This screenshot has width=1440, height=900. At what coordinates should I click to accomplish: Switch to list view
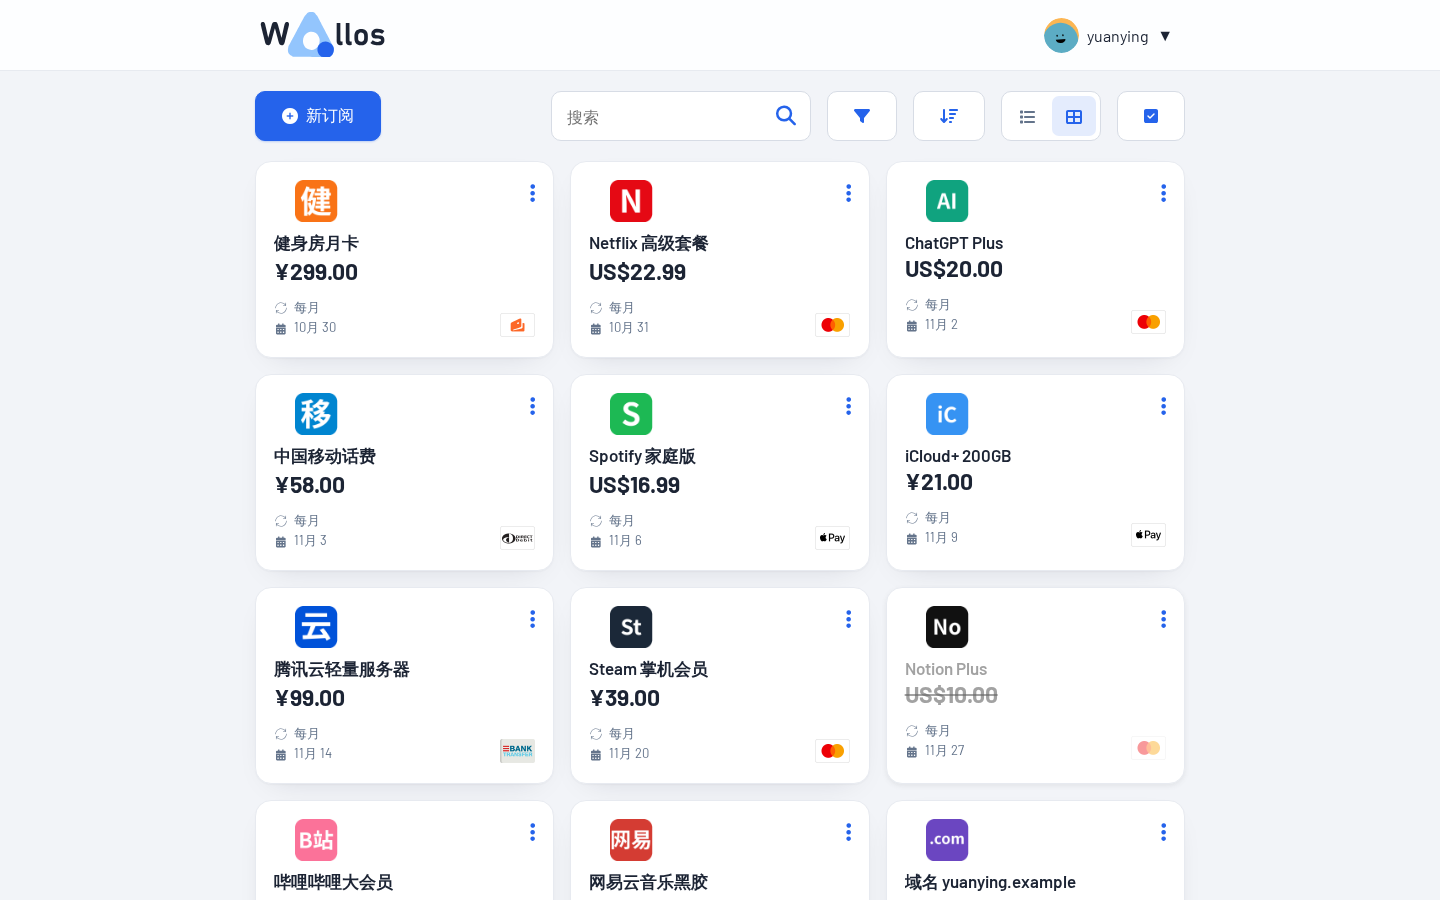point(1027,117)
